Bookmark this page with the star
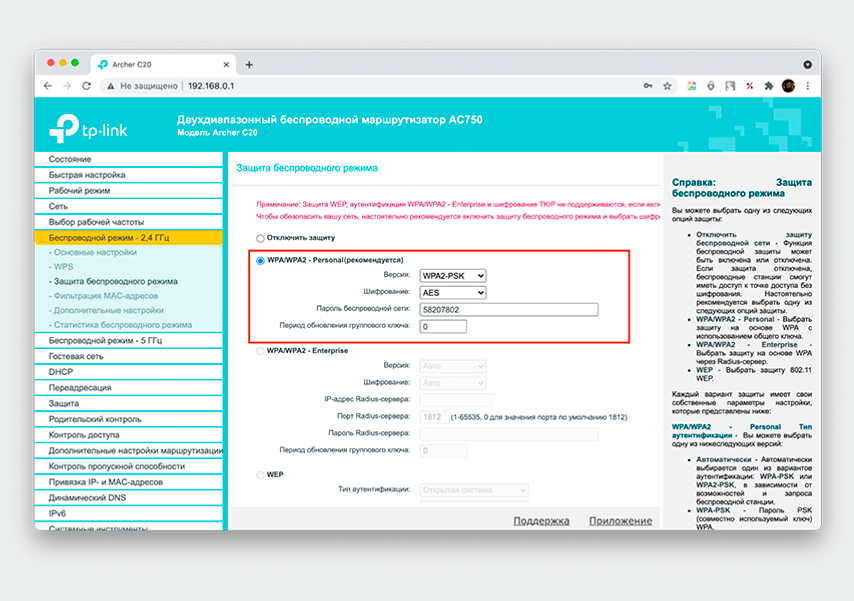The width and height of the screenshot is (854, 601). click(667, 86)
